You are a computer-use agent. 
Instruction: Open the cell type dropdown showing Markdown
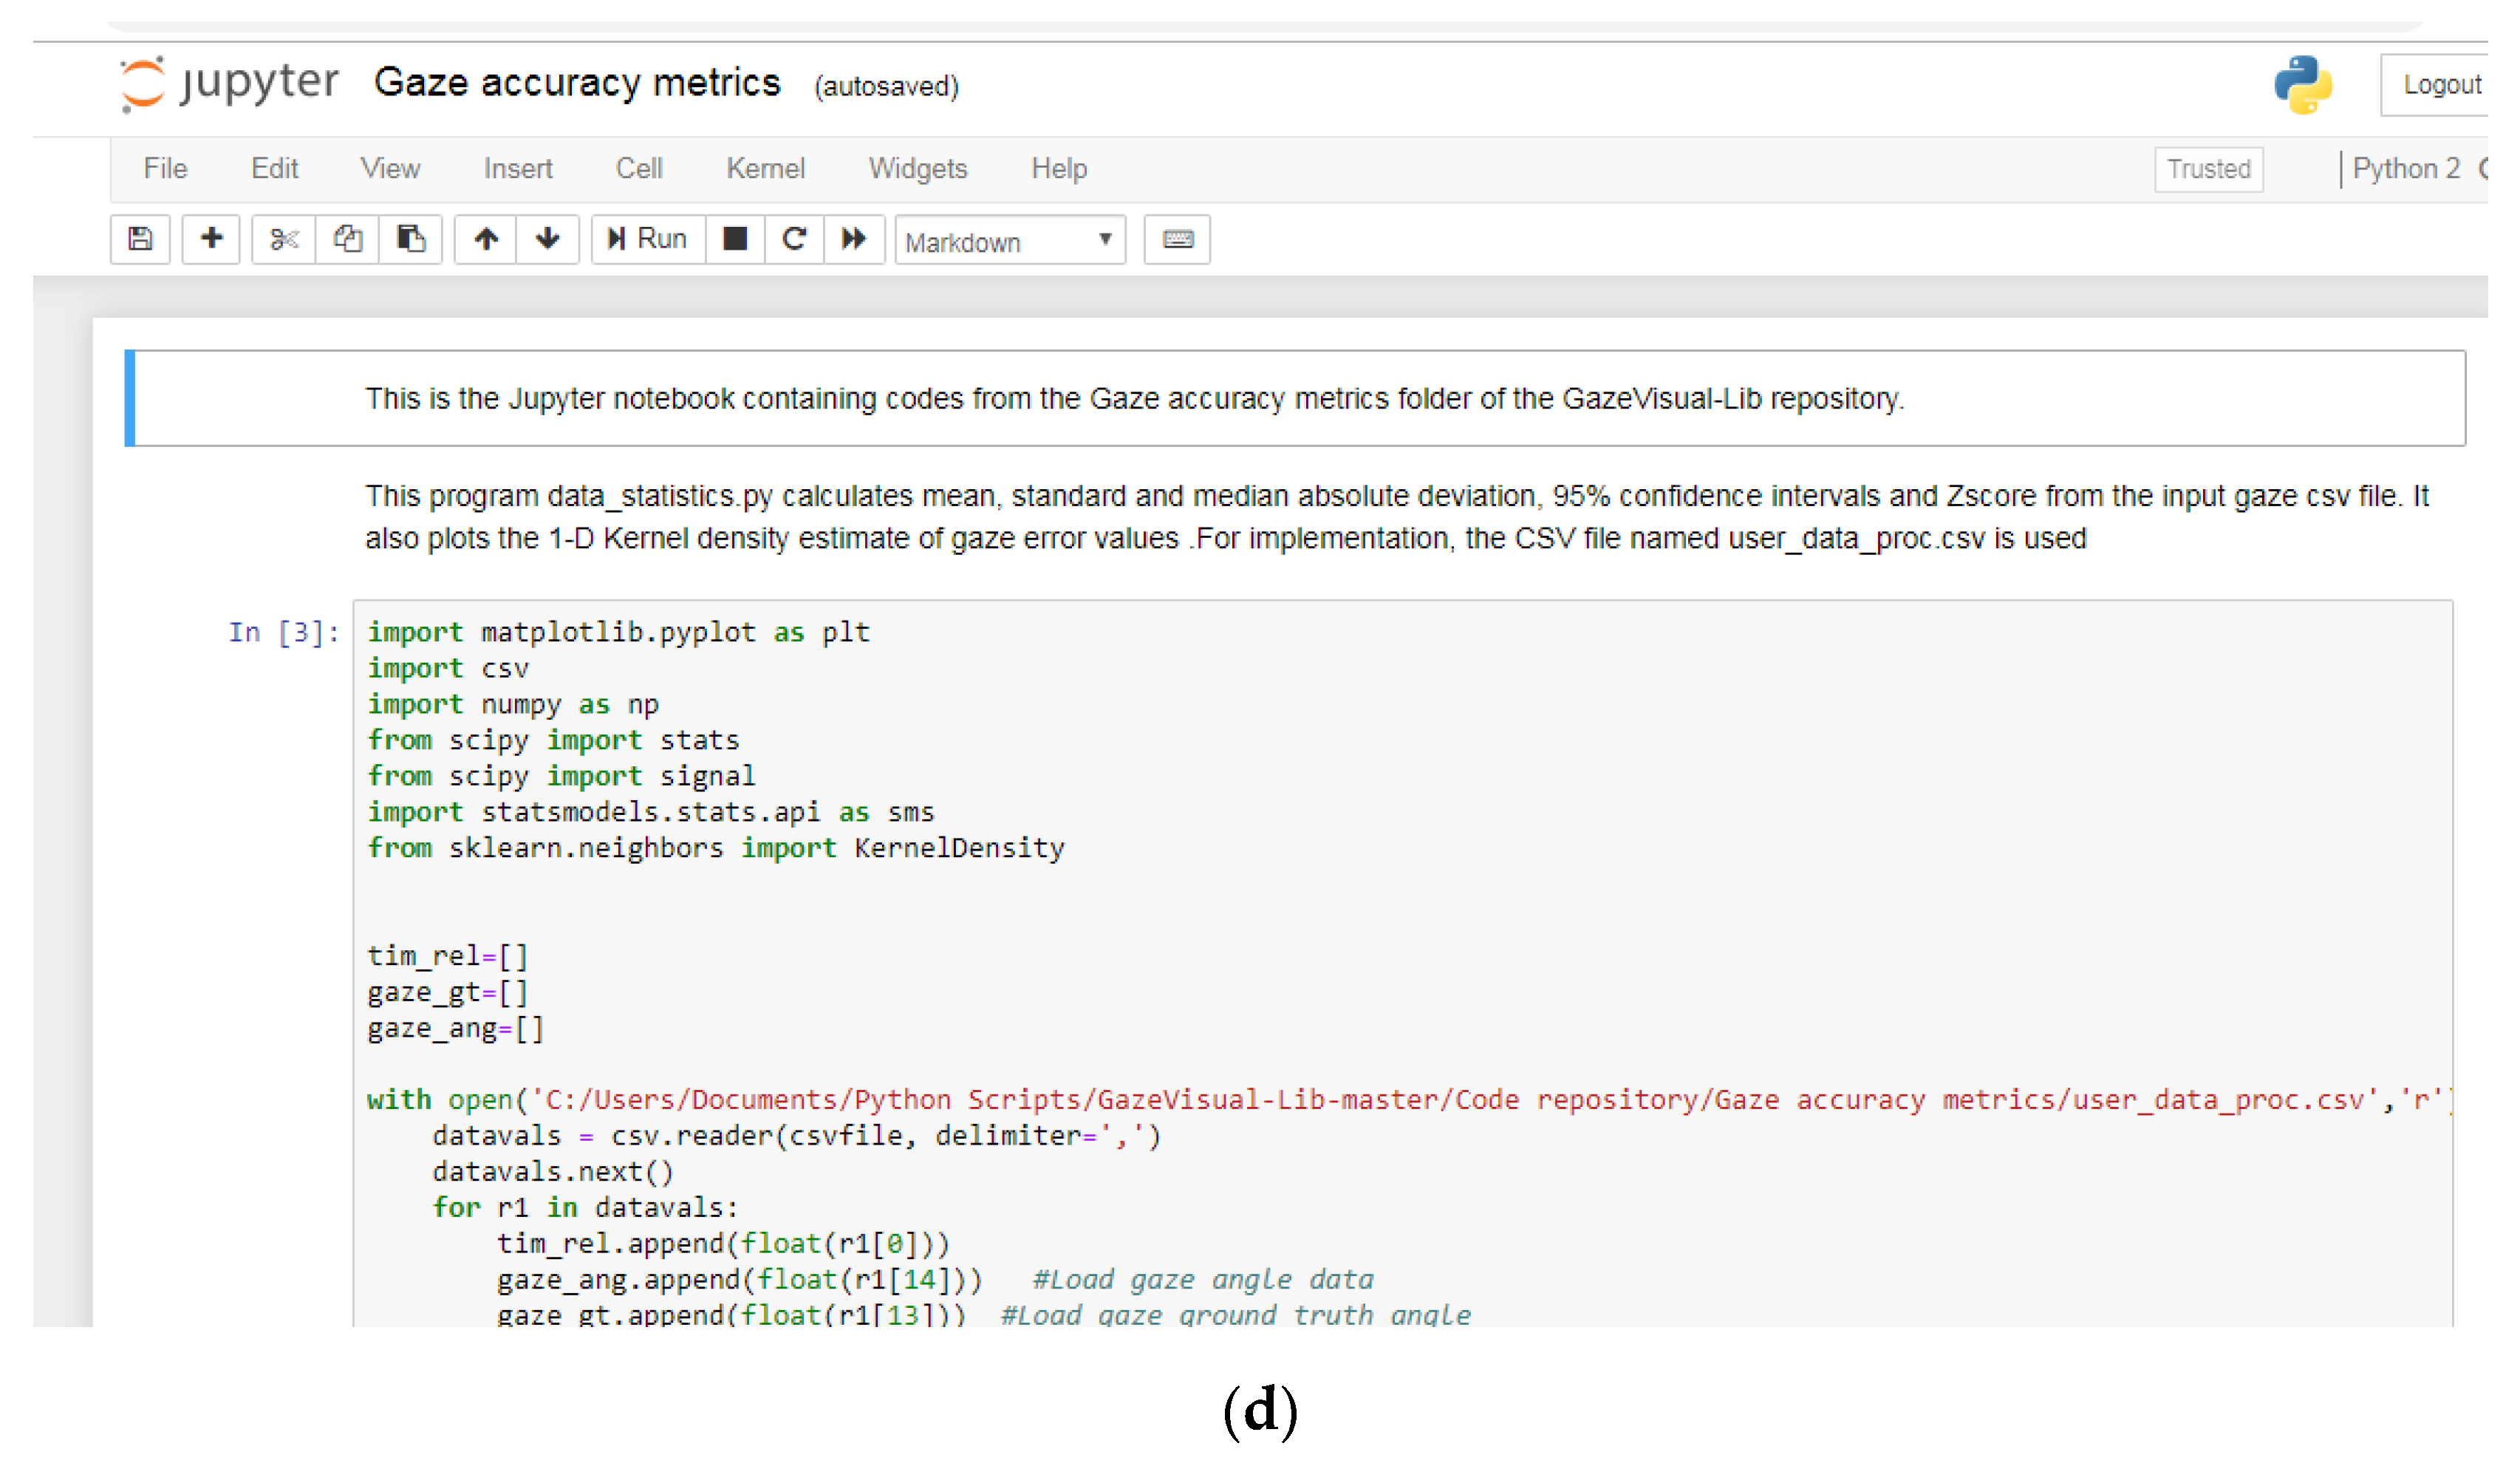coord(1010,241)
